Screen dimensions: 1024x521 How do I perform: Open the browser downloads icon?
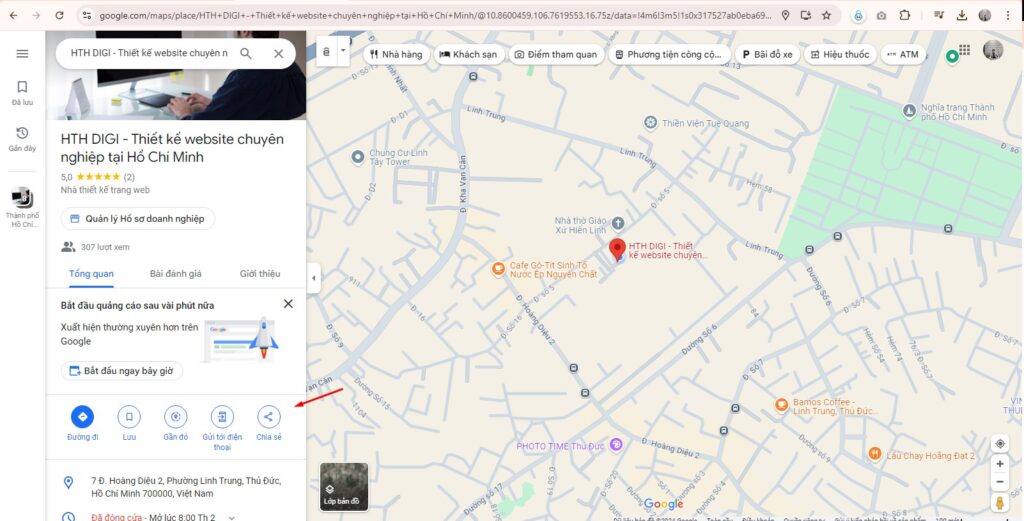pyautogui.click(x=961, y=15)
